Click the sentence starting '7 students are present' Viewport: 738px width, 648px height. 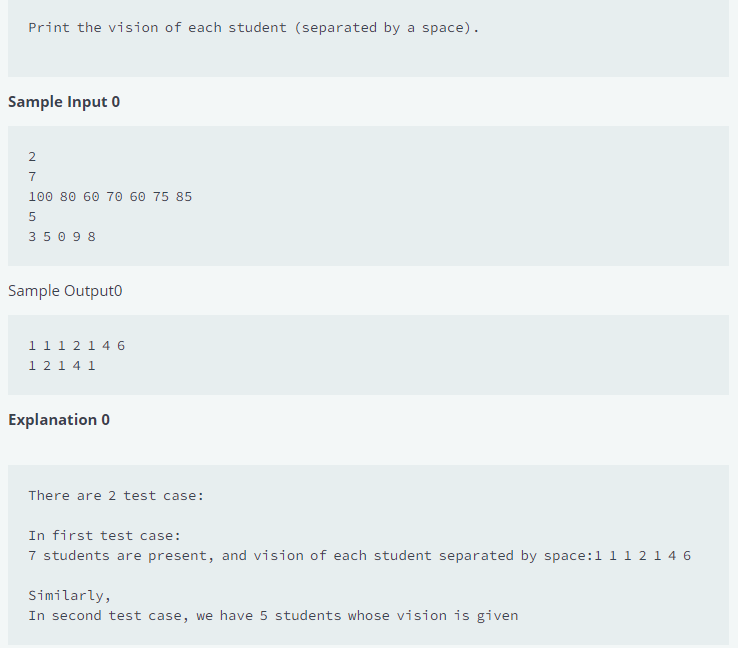[360, 556]
